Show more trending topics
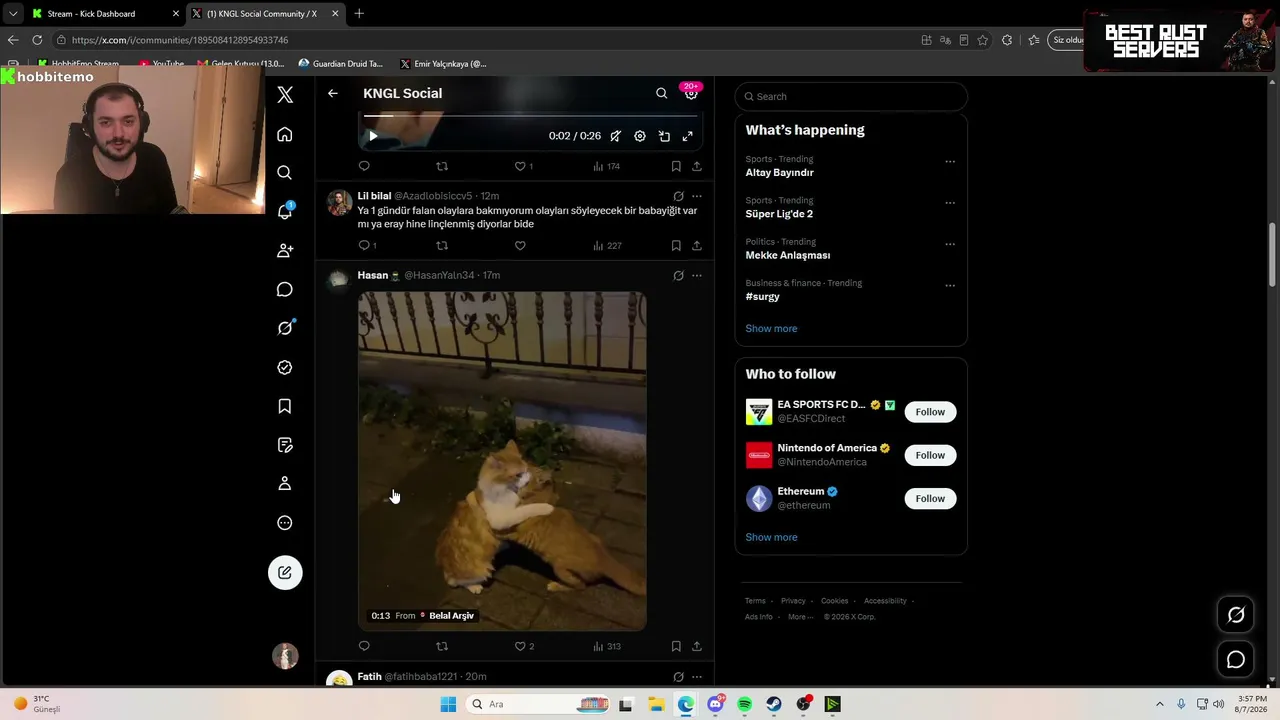The height and width of the screenshot is (720, 1280). 771,328
